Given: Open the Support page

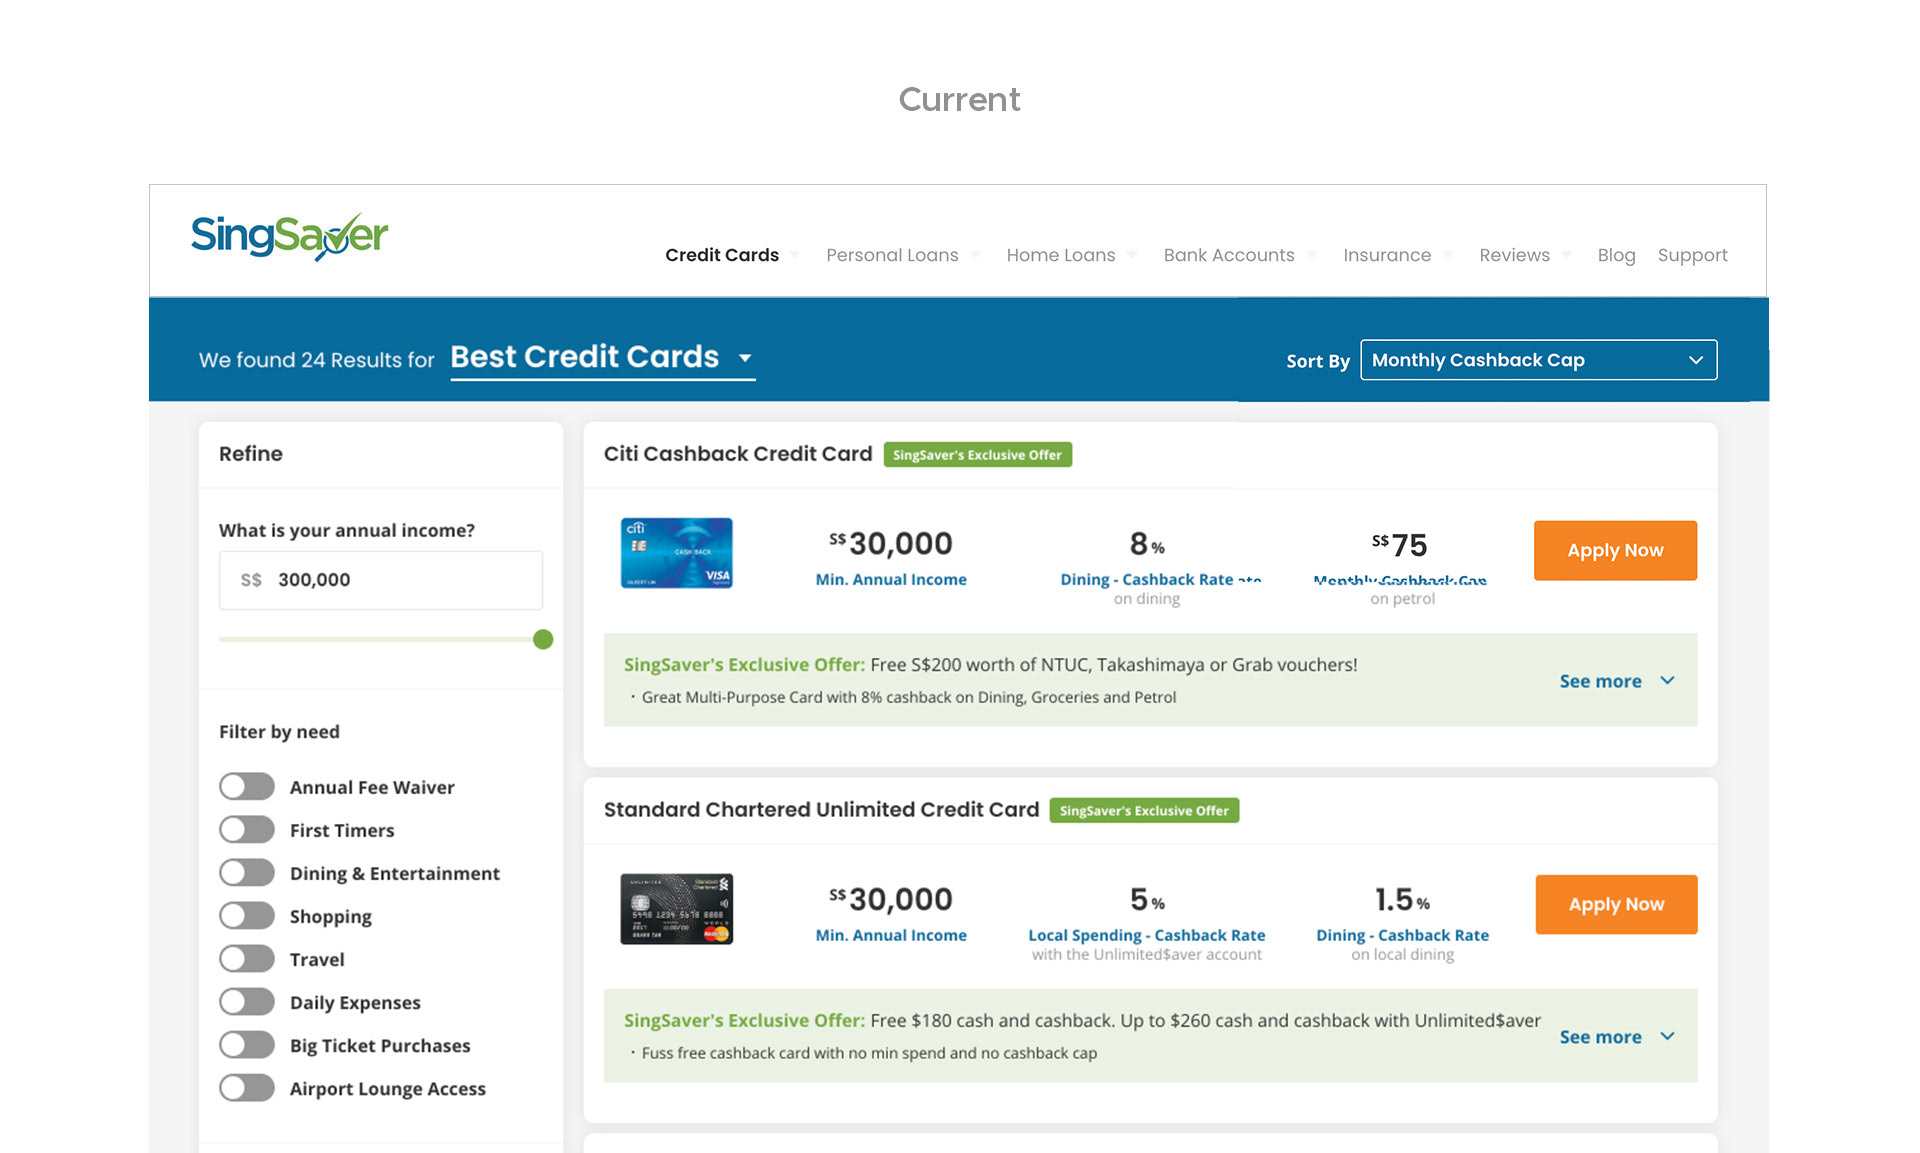Looking at the screenshot, I should (1692, 255).
